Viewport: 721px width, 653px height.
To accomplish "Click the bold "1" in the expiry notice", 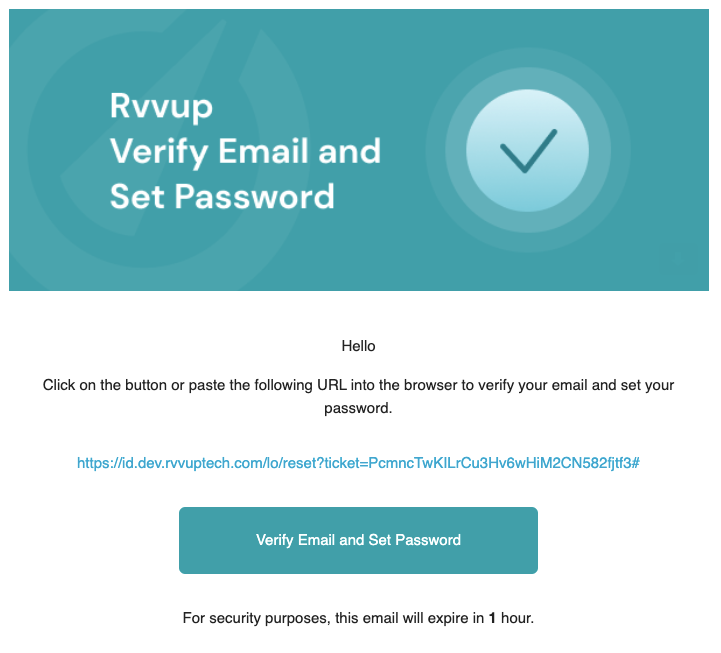I will click(x=492, y=618).
